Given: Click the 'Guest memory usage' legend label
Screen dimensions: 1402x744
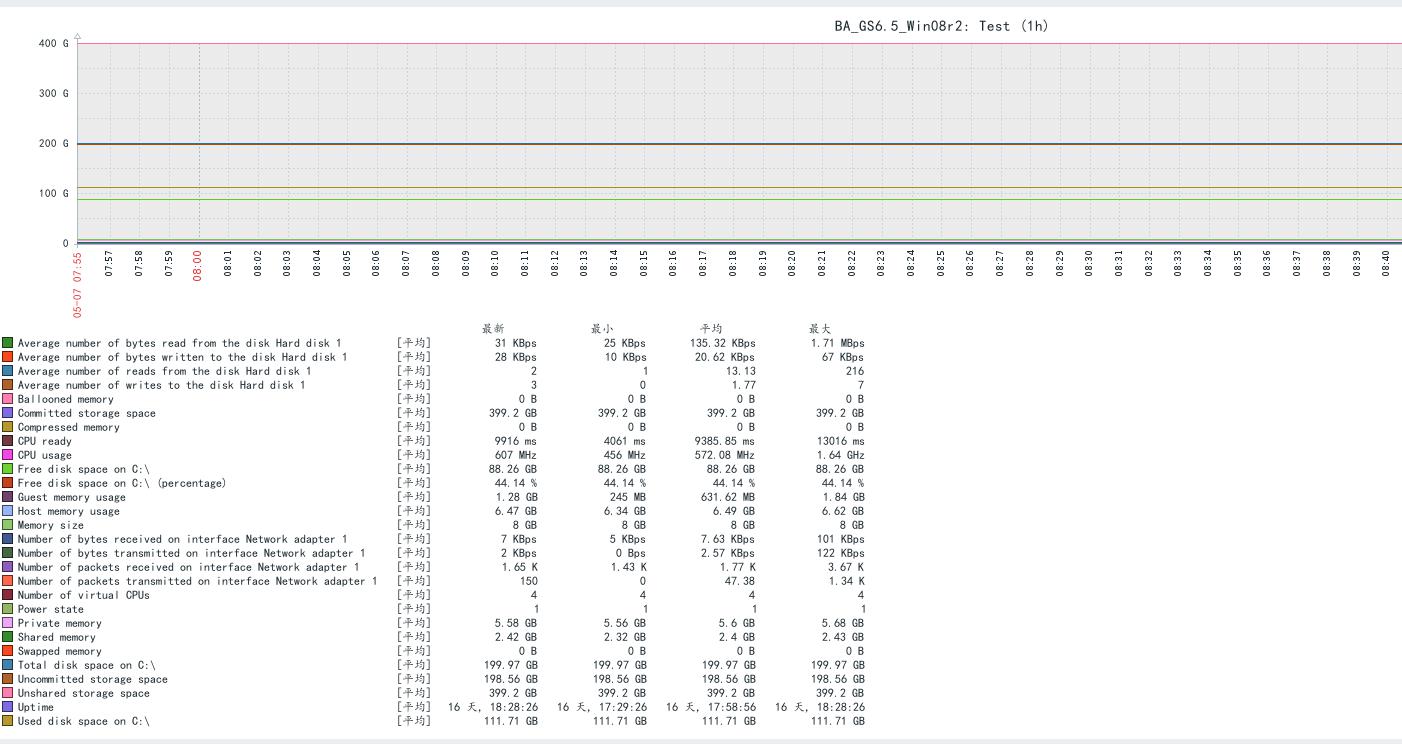Looking at the screenshot, I should 72,497.
